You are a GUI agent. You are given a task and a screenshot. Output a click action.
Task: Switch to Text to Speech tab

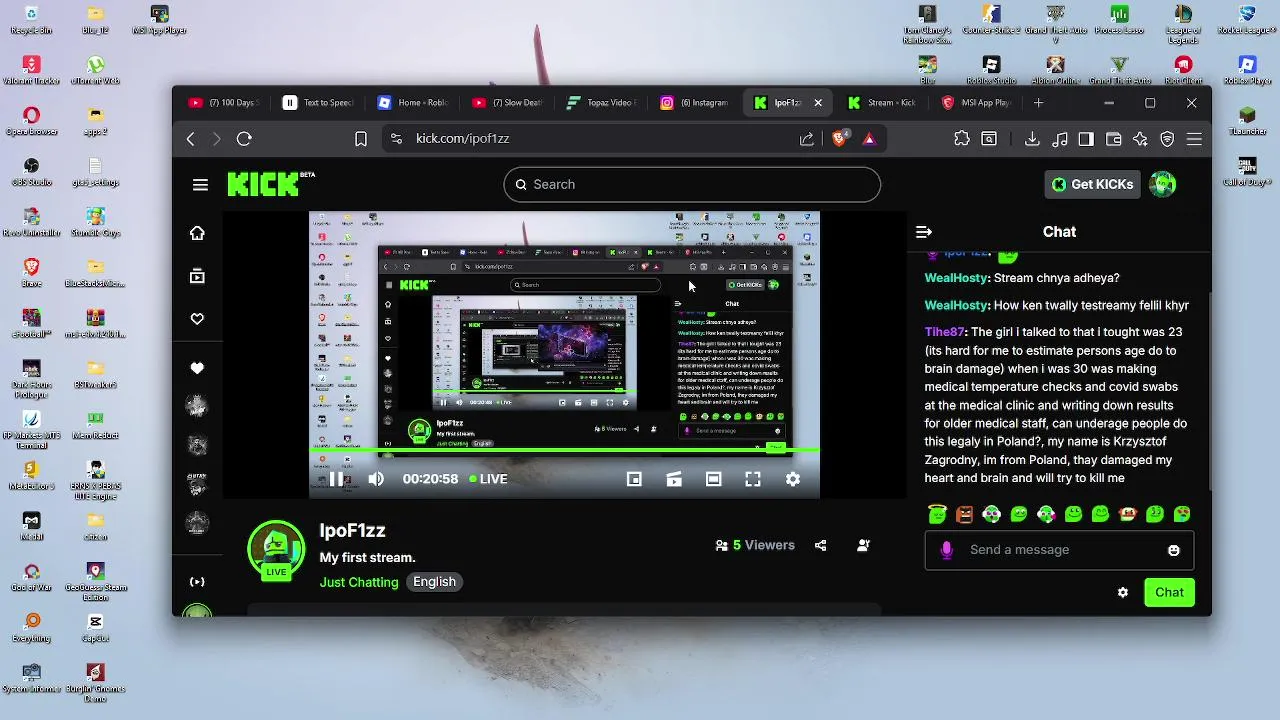(x=318, y=103)
